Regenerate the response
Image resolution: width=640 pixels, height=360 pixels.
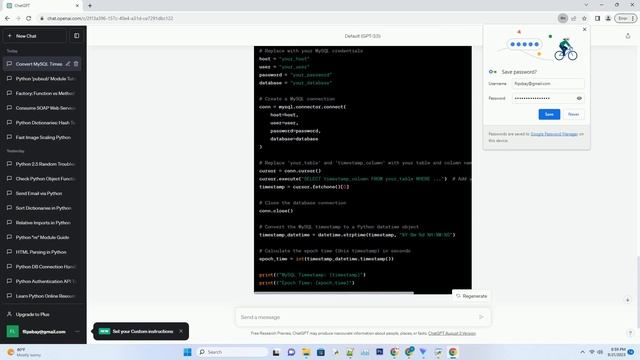[x=471, y=296]
